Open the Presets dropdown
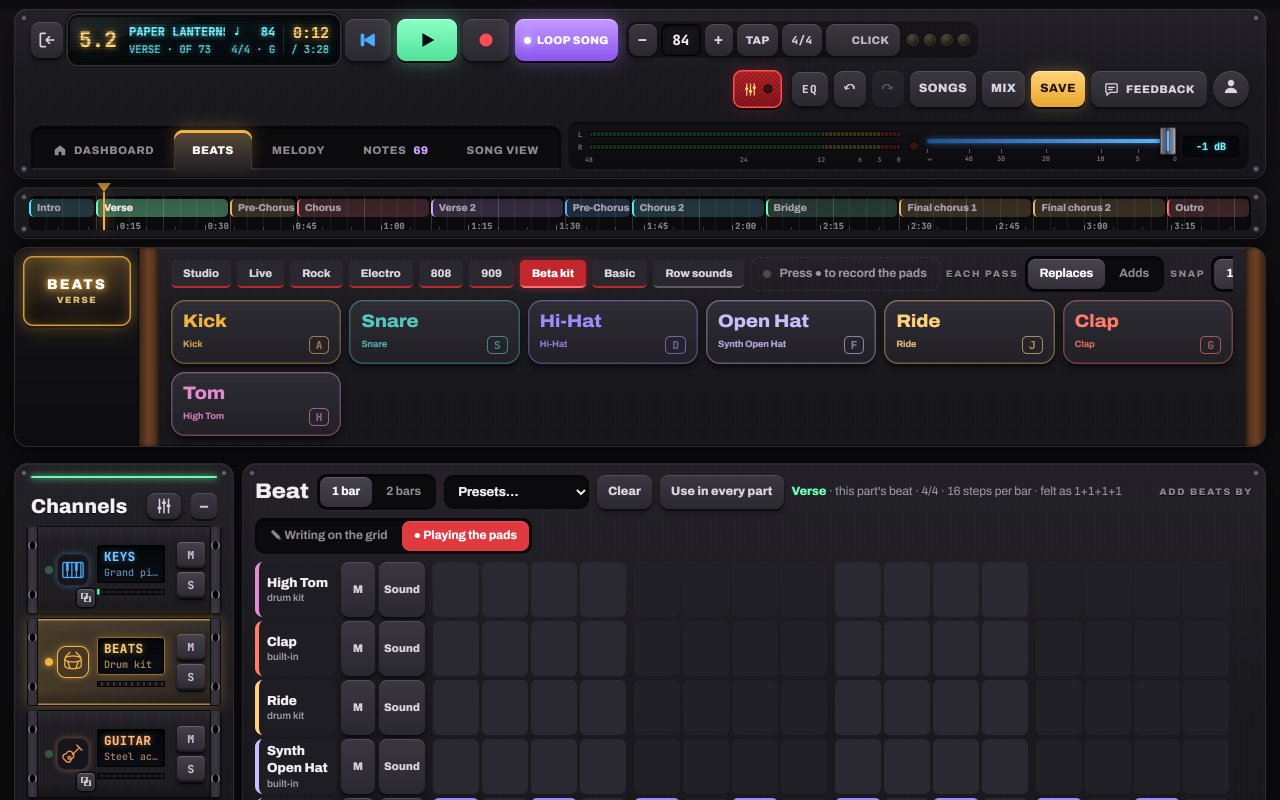The width and height of the screenshot is (1280, 800). (x=517, y=491)
